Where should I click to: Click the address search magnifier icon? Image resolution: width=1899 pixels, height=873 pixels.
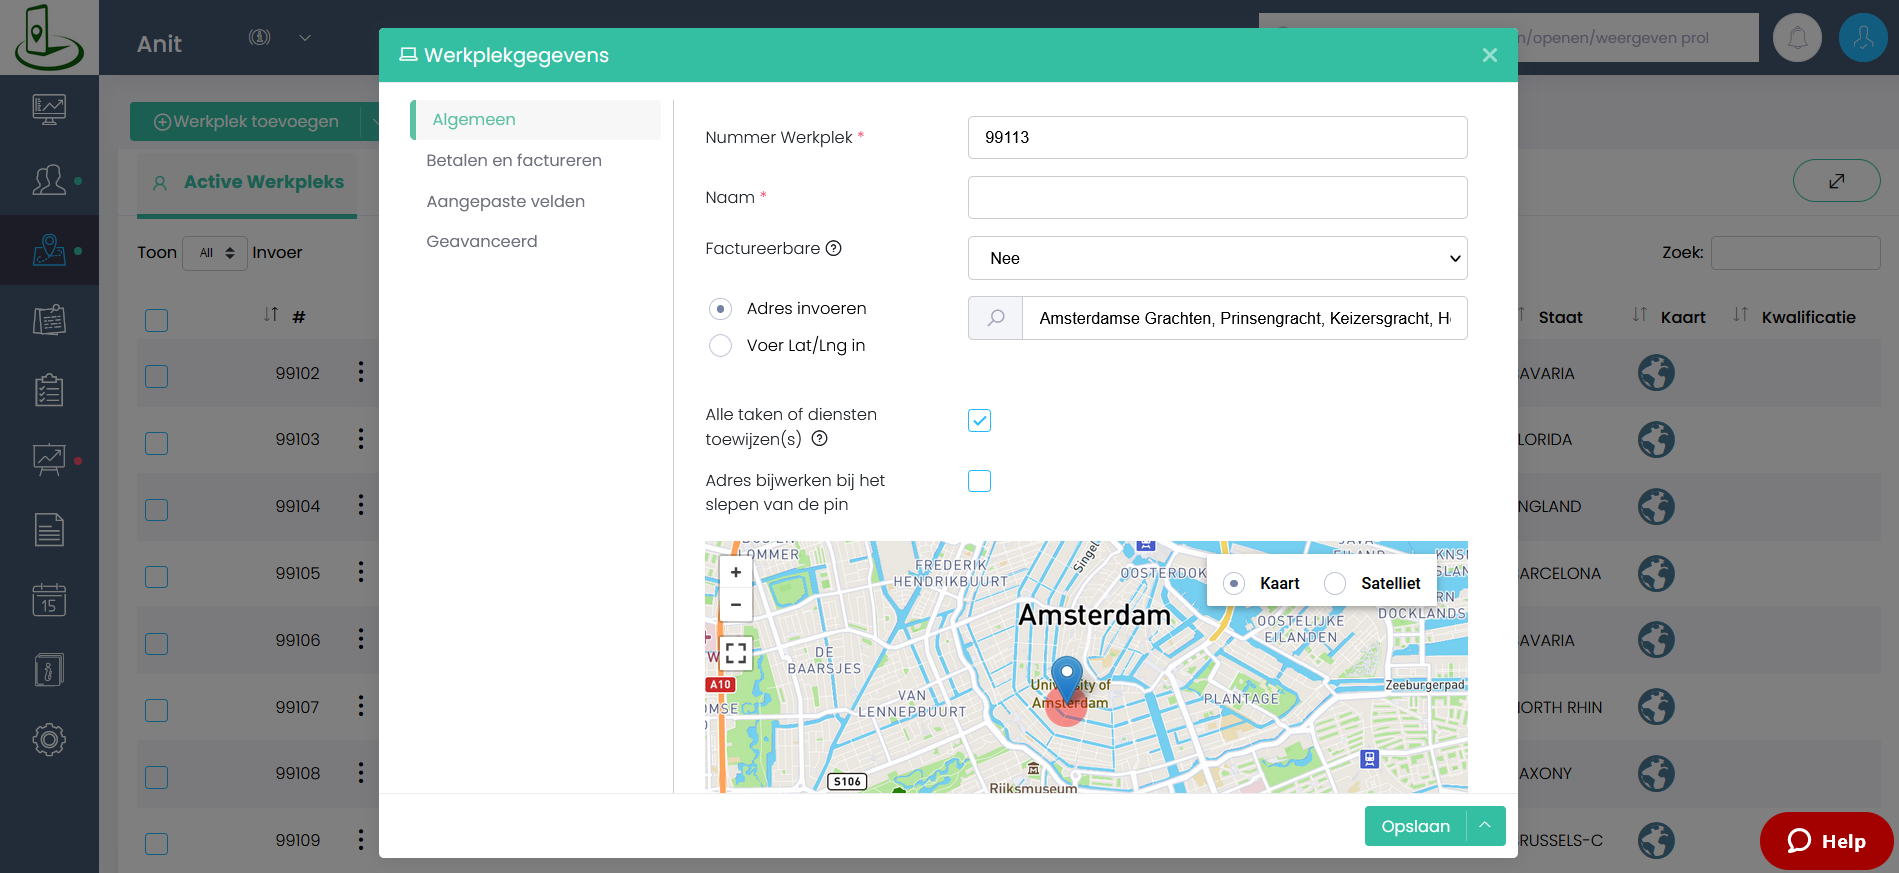pos(996,318)
